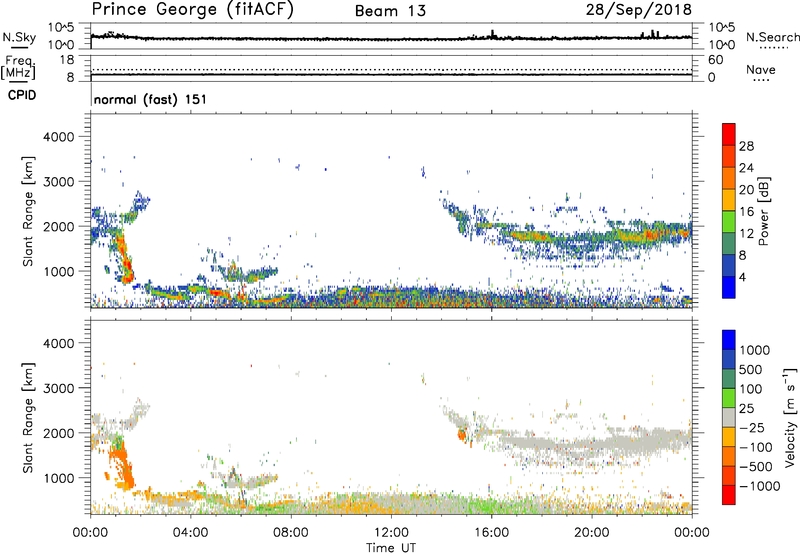This screenshot has width=800, height=554.
Task: Click the 4 label on power colorbar
Action: (743, 277)
